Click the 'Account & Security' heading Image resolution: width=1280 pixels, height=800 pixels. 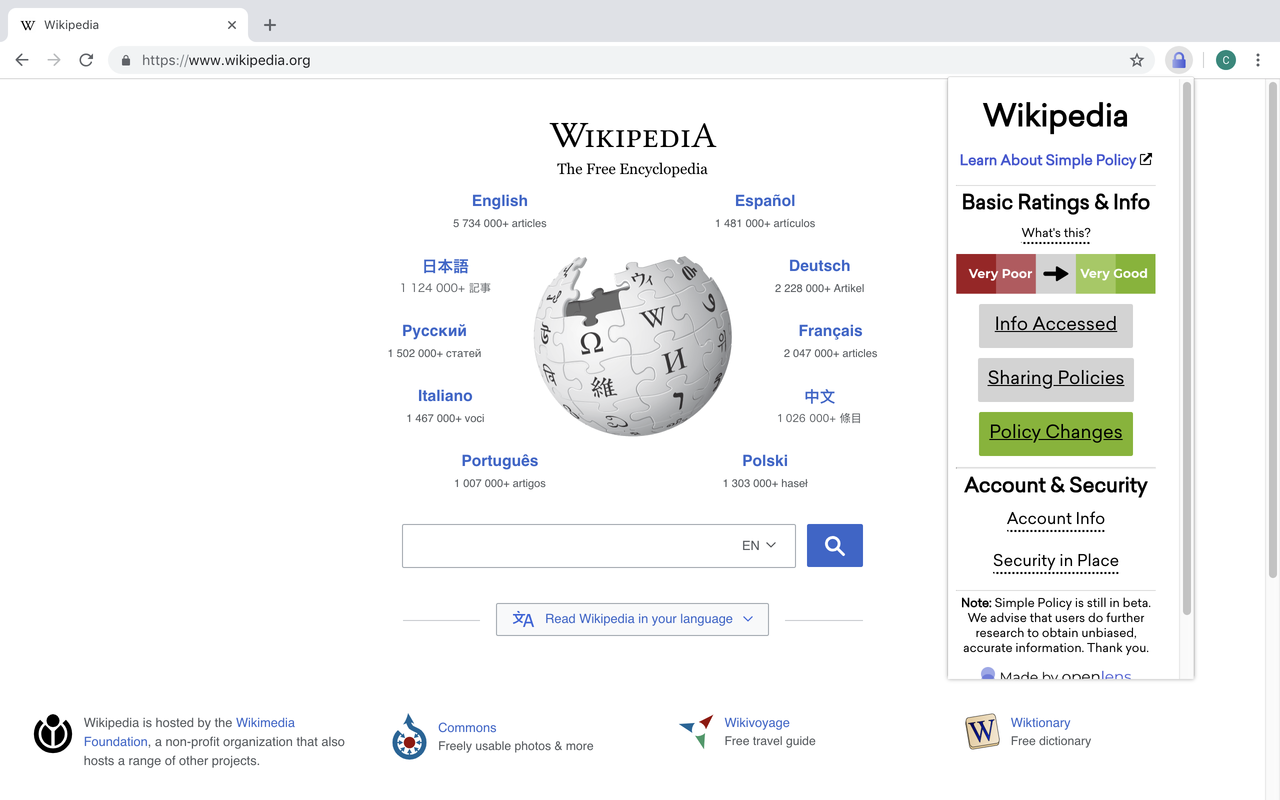coord(1056,485)
